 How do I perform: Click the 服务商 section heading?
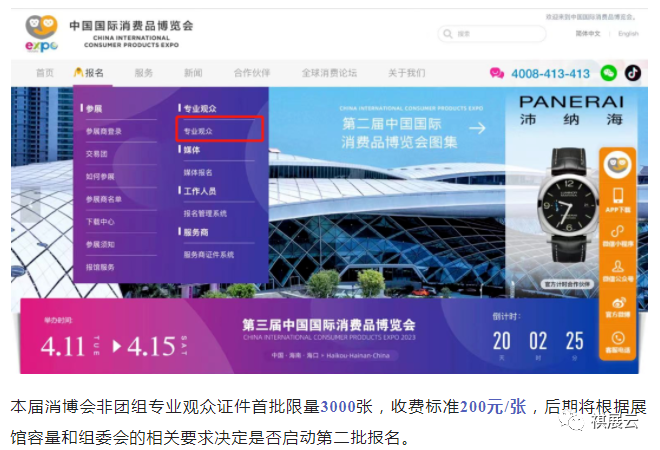pyautogui.click(x=196, y=232)
